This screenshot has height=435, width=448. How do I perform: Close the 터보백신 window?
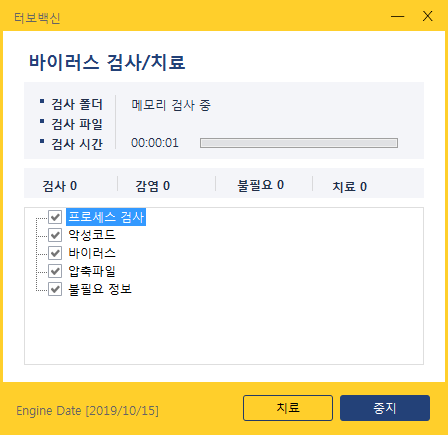(x=428, y=16)
